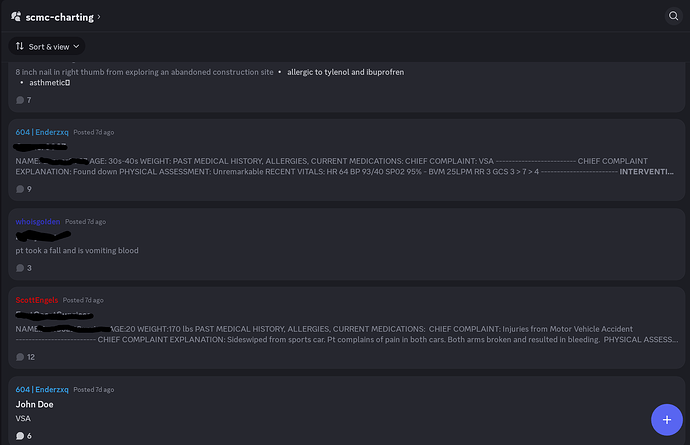This screenshot has width=690, height=445.
Task: Create a new post with plus button
Action: [x=667, y=419]
